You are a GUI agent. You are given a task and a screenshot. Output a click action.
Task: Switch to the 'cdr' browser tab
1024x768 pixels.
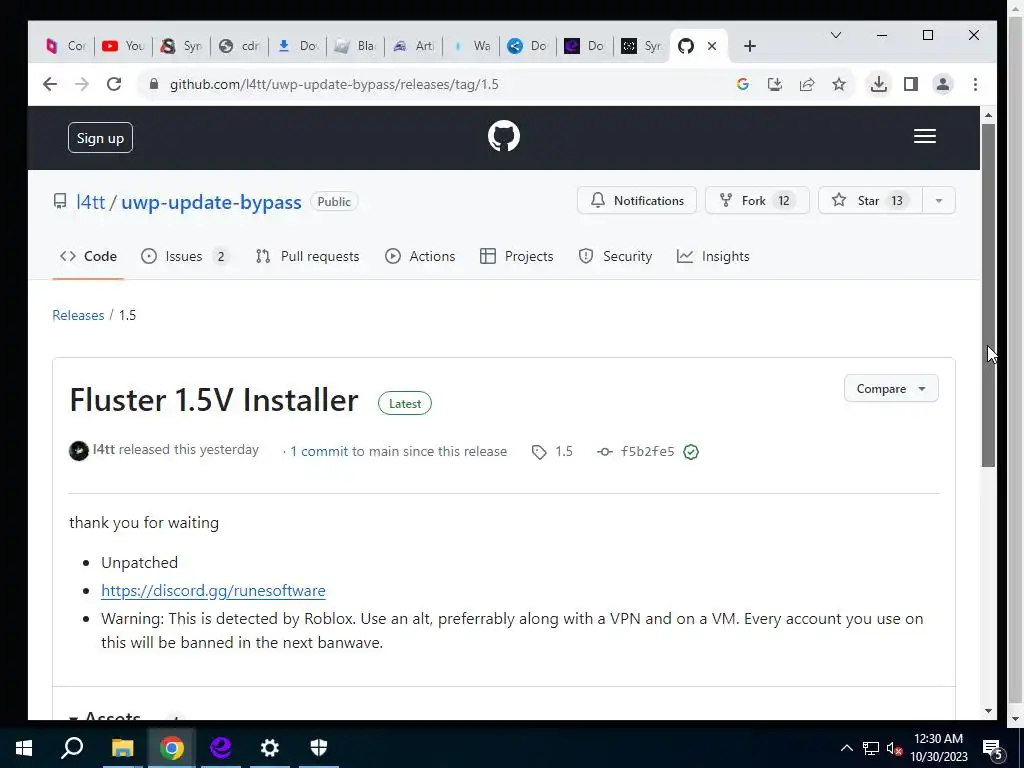[x=239, y=46]
